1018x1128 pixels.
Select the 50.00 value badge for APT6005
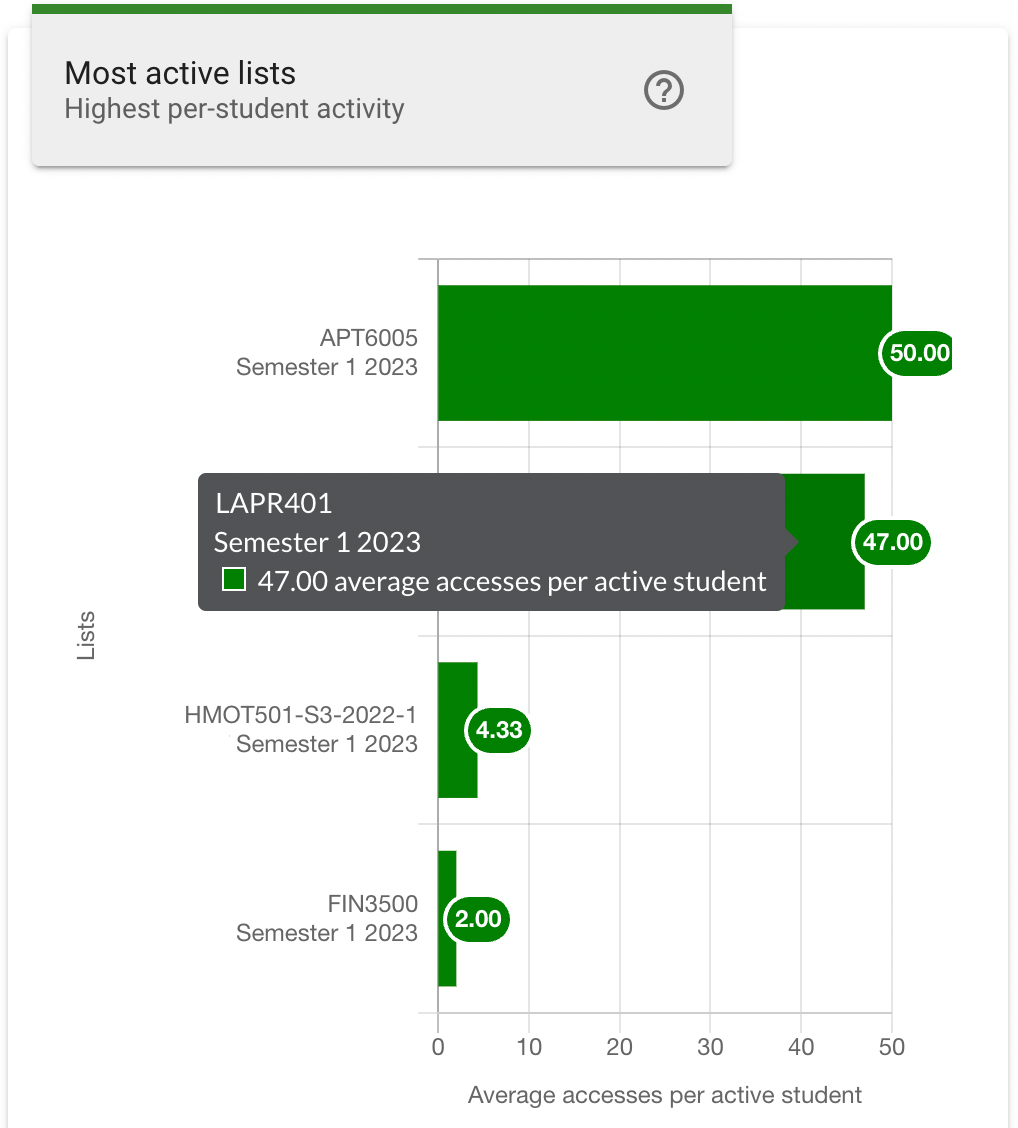pyautogui.click(x=914, y=353)
